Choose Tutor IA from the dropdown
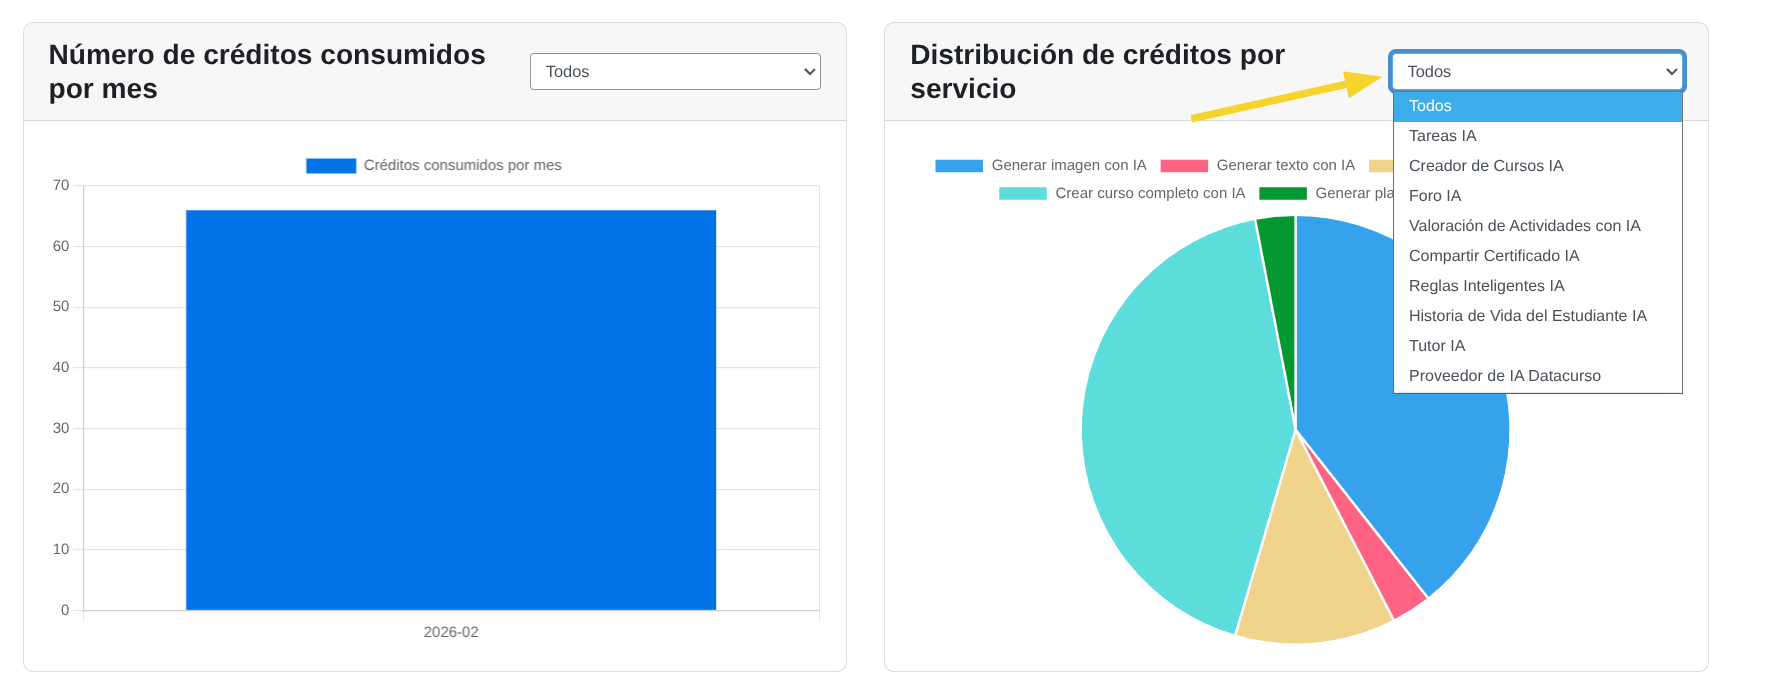The image size is (1766, 680). coord(1538,346)
